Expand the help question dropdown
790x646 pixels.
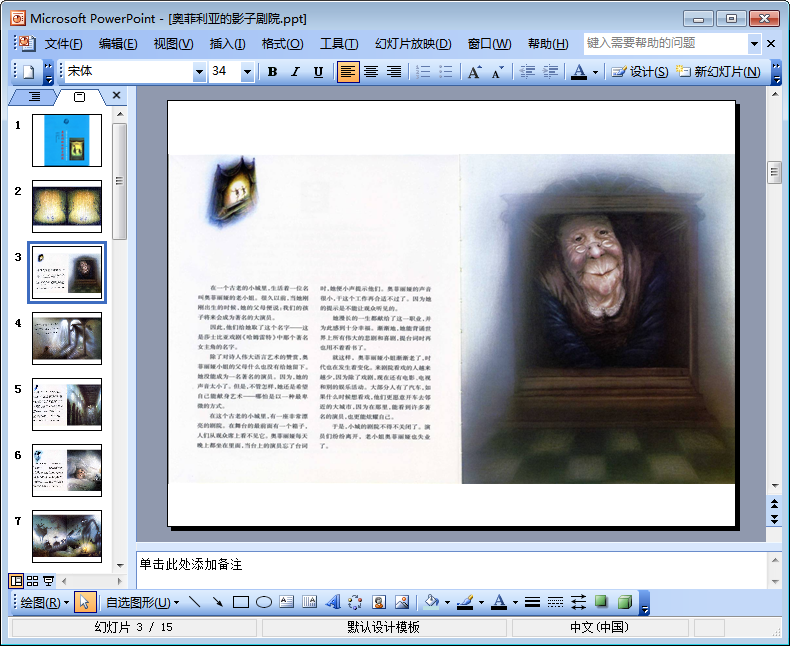pyautogui.click(x=754, y=44)
